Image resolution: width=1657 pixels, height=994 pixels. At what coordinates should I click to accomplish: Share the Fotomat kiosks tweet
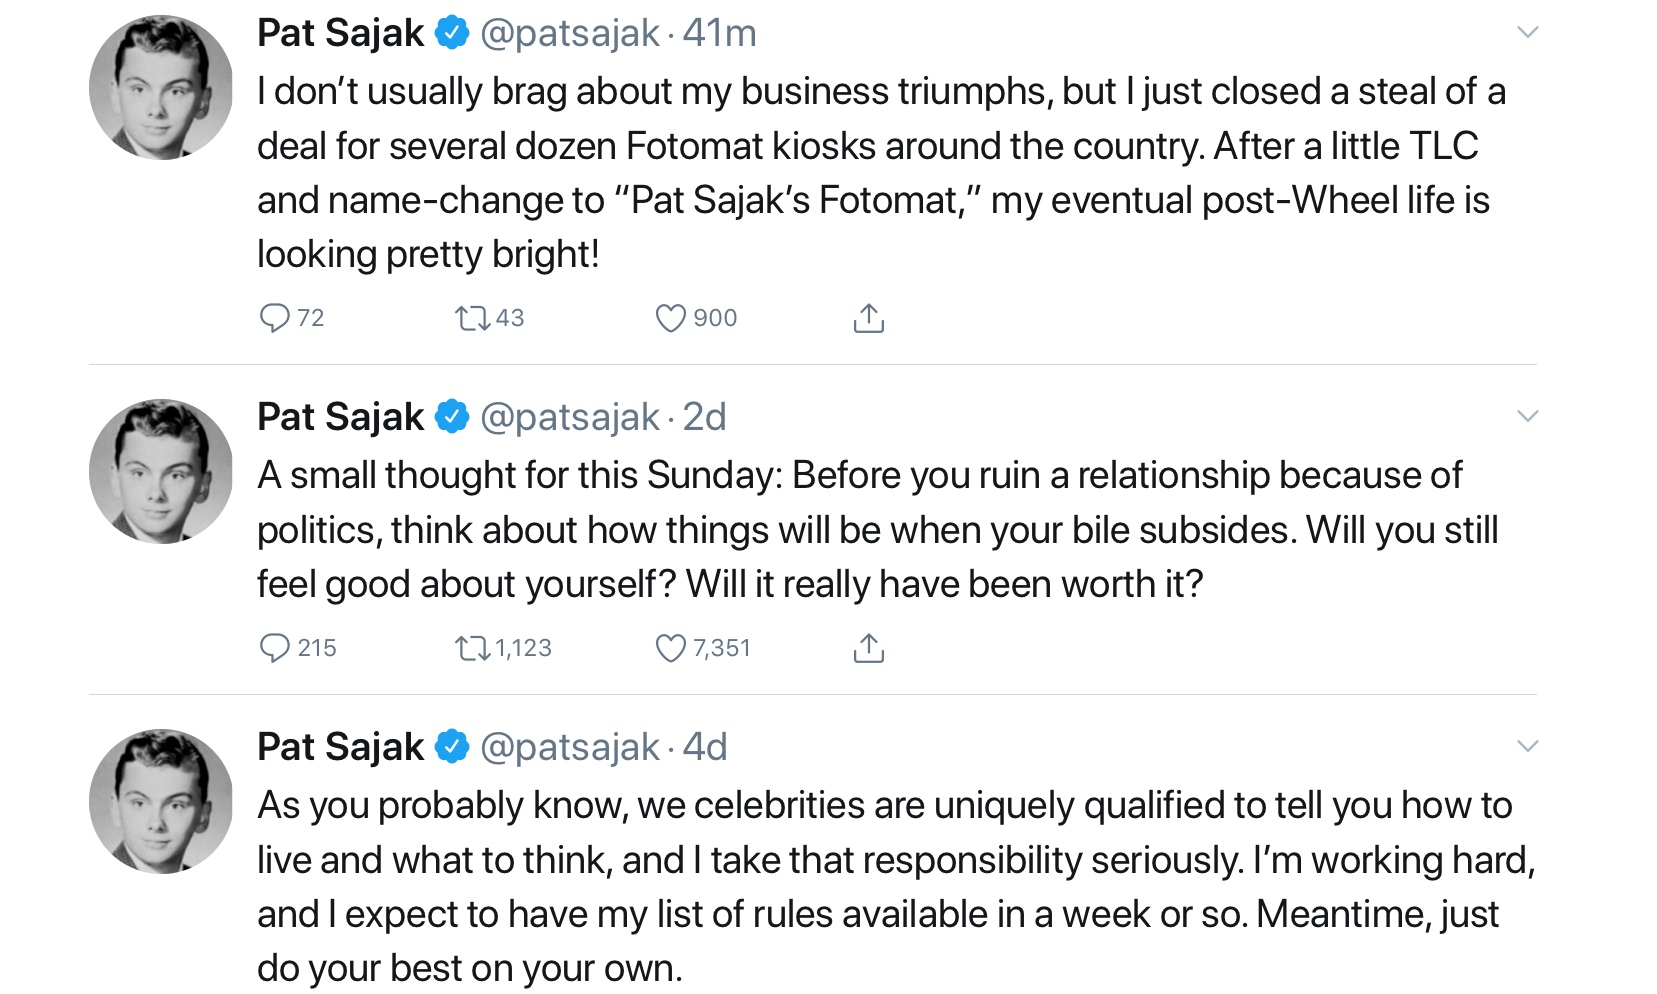pyautogui.click(x=868, y=318)
